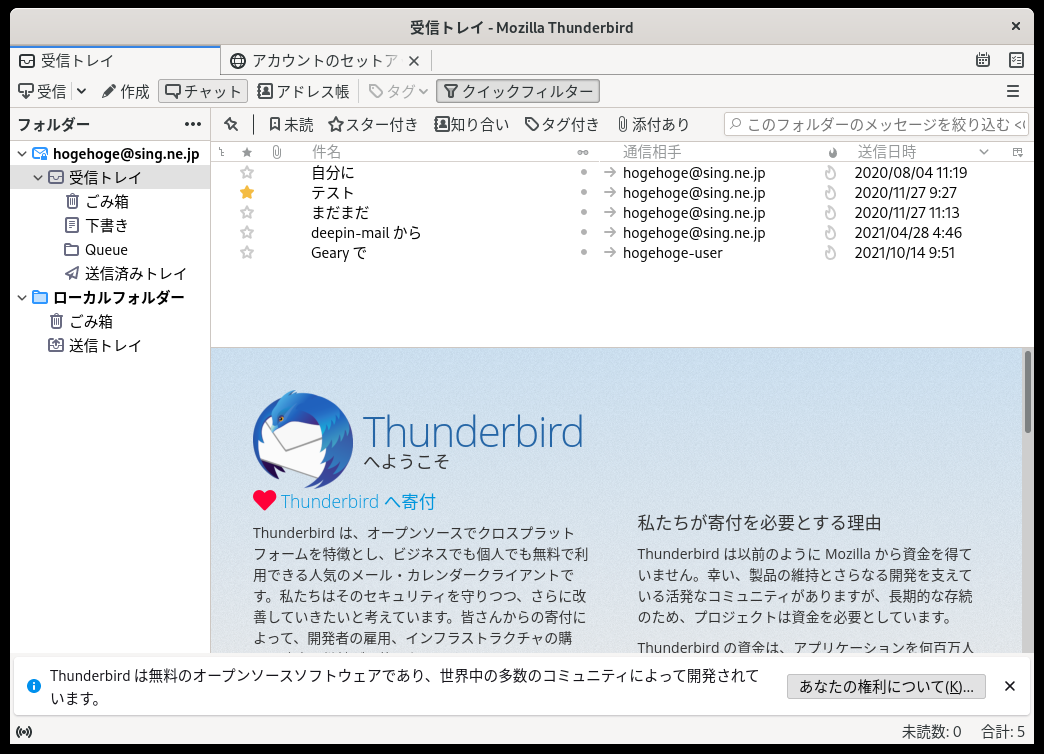Toggle read status of "deepin-mail から" message
Viewport: 1044px width, 754px height.
(584, 232)
